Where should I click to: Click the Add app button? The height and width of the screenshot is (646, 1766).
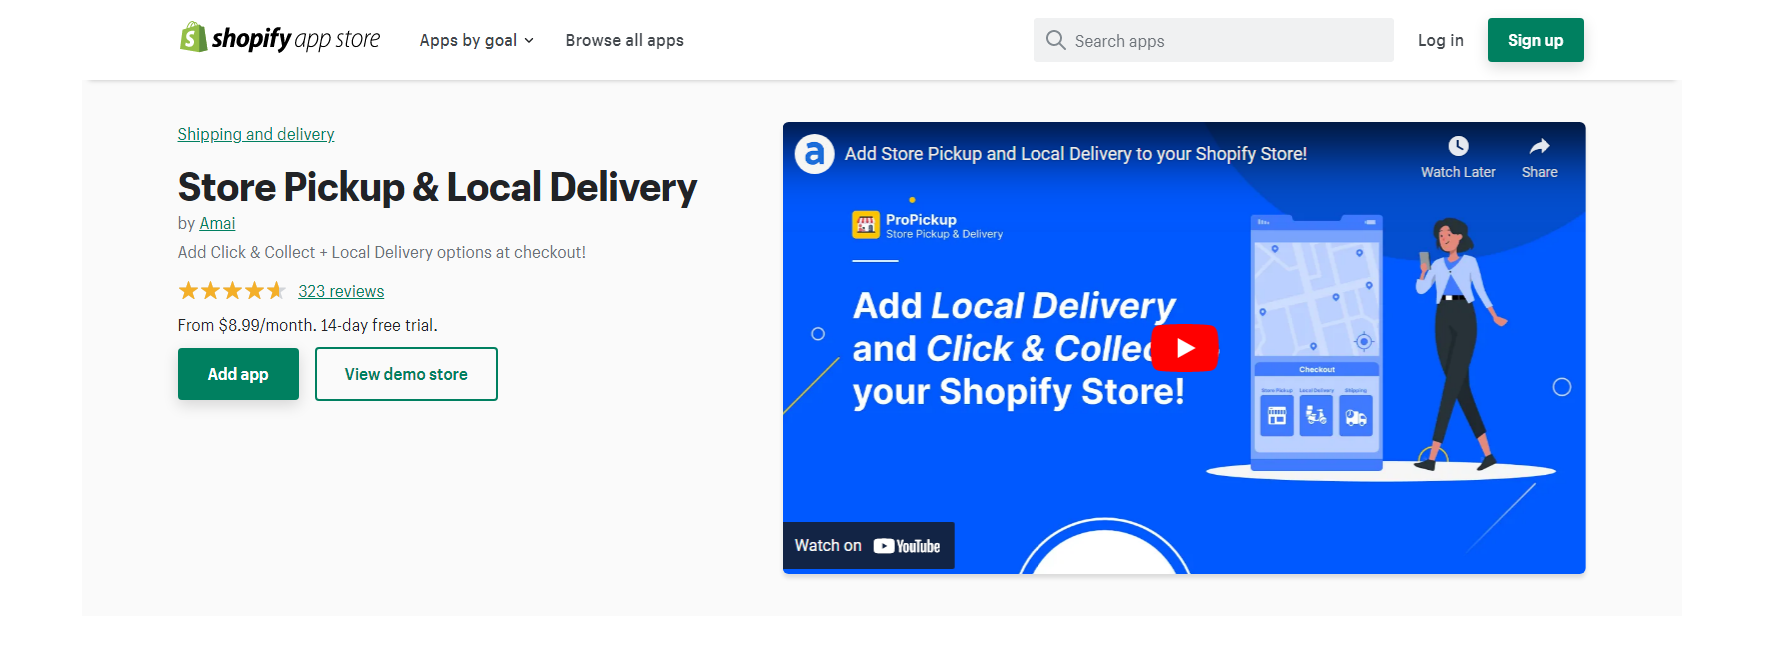tap(238, 374)
